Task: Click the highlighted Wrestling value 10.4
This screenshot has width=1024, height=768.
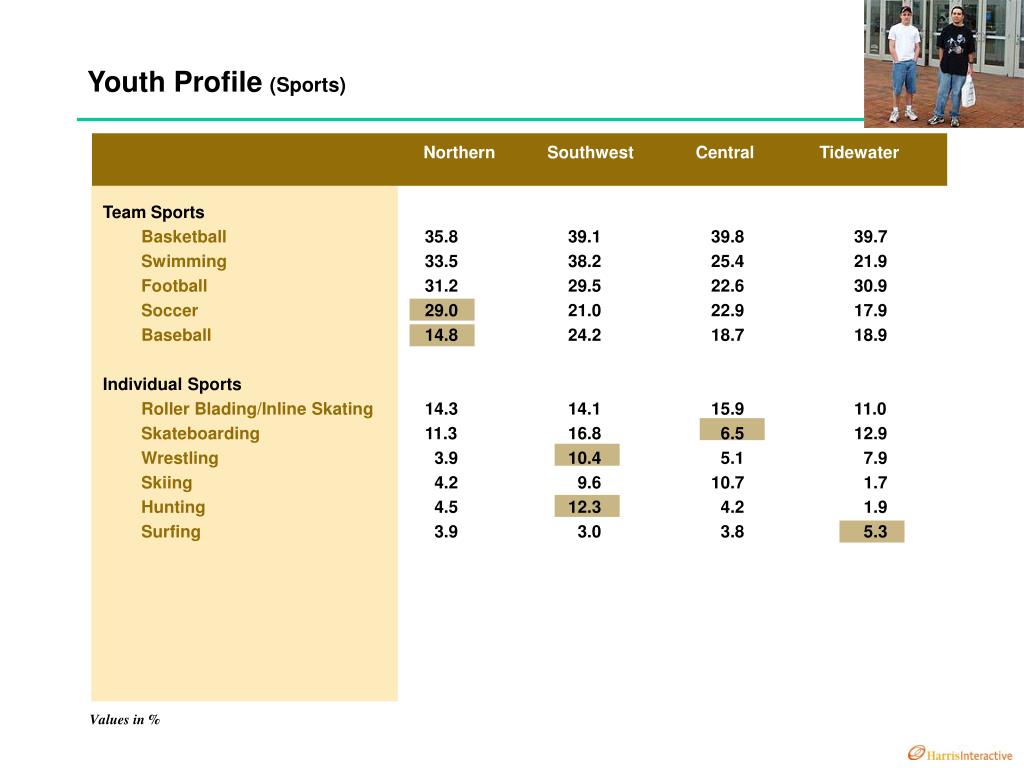Action: pos(587,455)
